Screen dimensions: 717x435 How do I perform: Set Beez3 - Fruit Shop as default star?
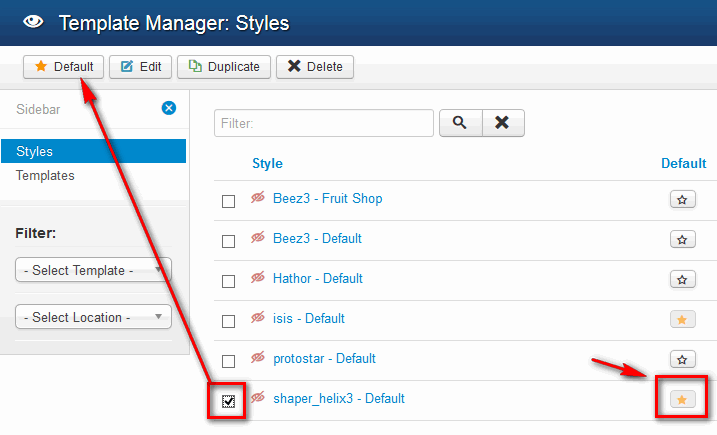pyautogui.click(x=682, y=199)
